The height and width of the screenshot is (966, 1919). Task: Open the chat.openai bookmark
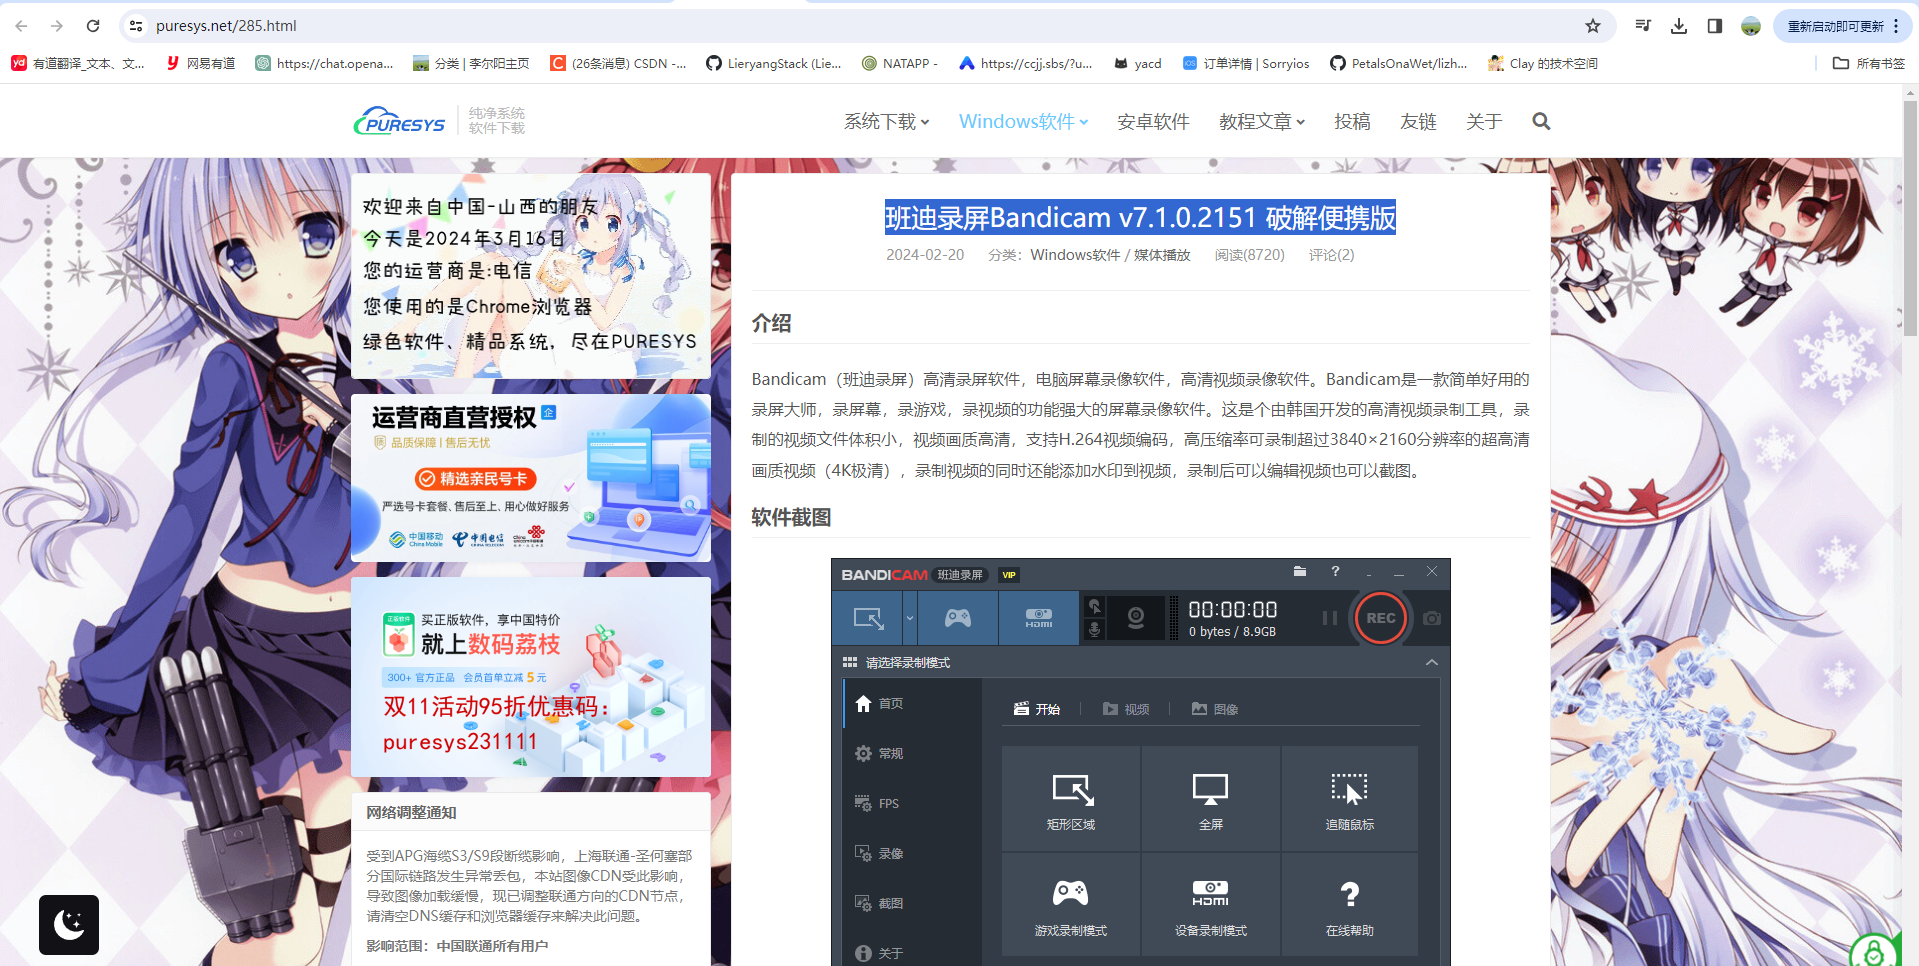point(324,63)
